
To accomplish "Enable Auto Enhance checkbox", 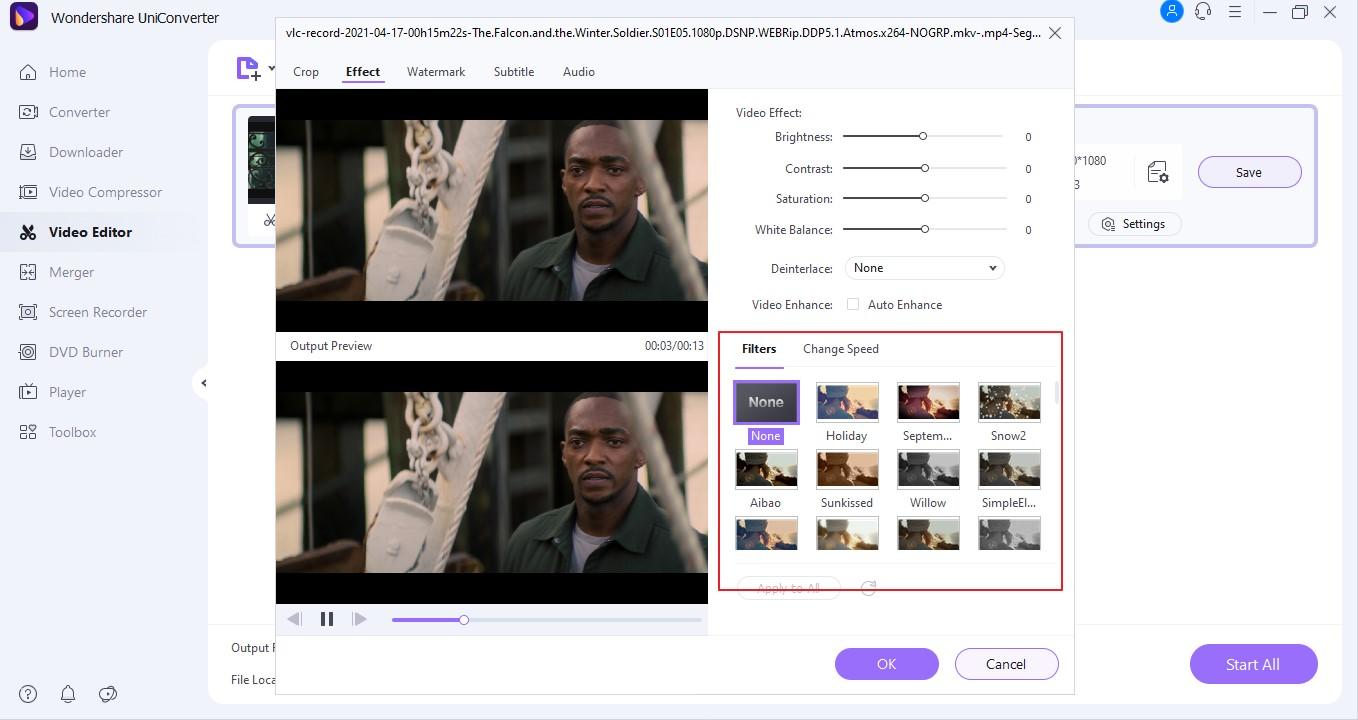I will [853, 304].
